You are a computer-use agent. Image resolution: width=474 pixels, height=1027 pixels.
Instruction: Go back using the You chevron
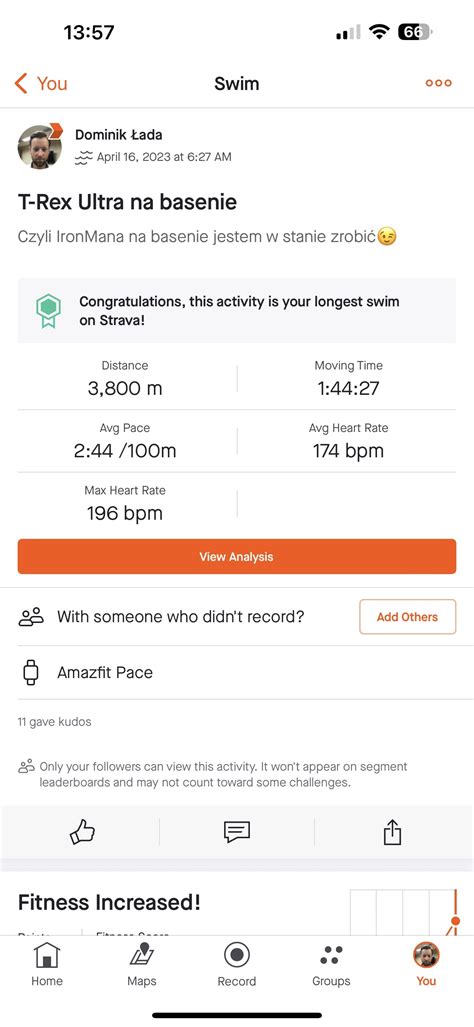(41, 83)
